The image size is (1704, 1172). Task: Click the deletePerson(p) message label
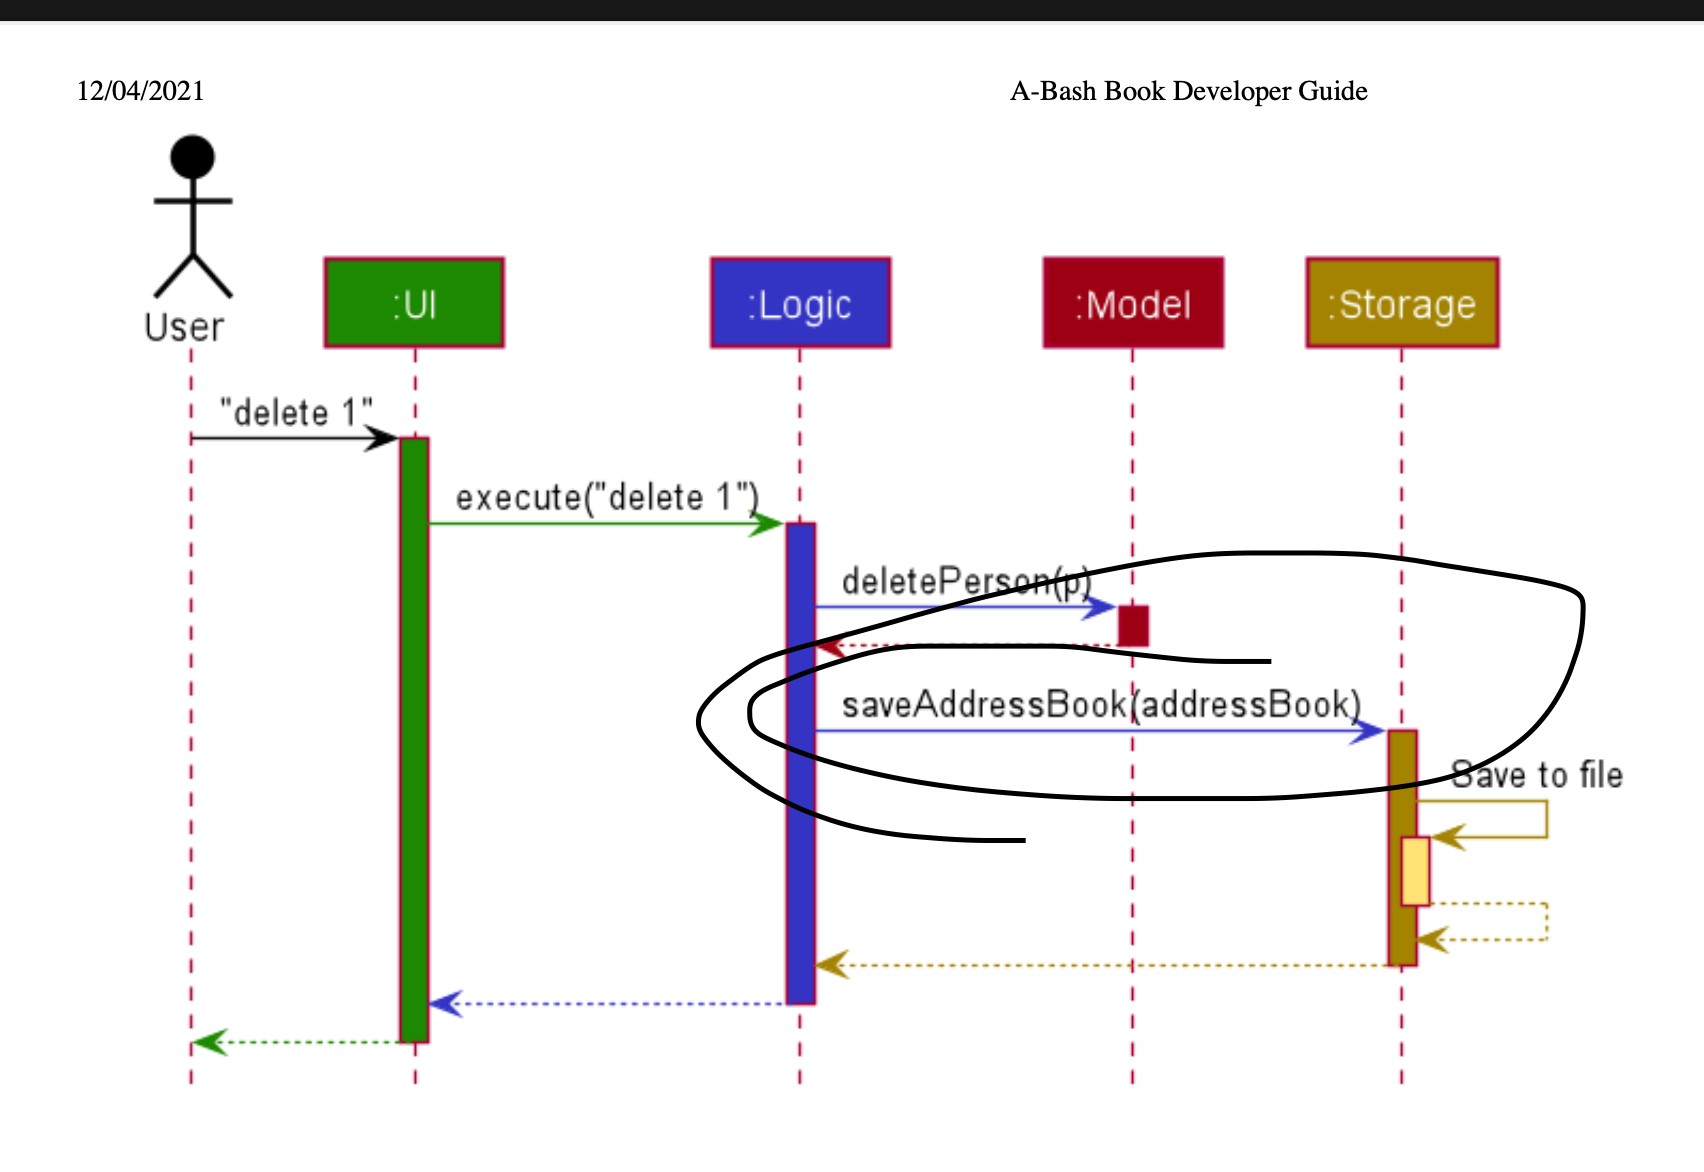[x=966, y=581]
